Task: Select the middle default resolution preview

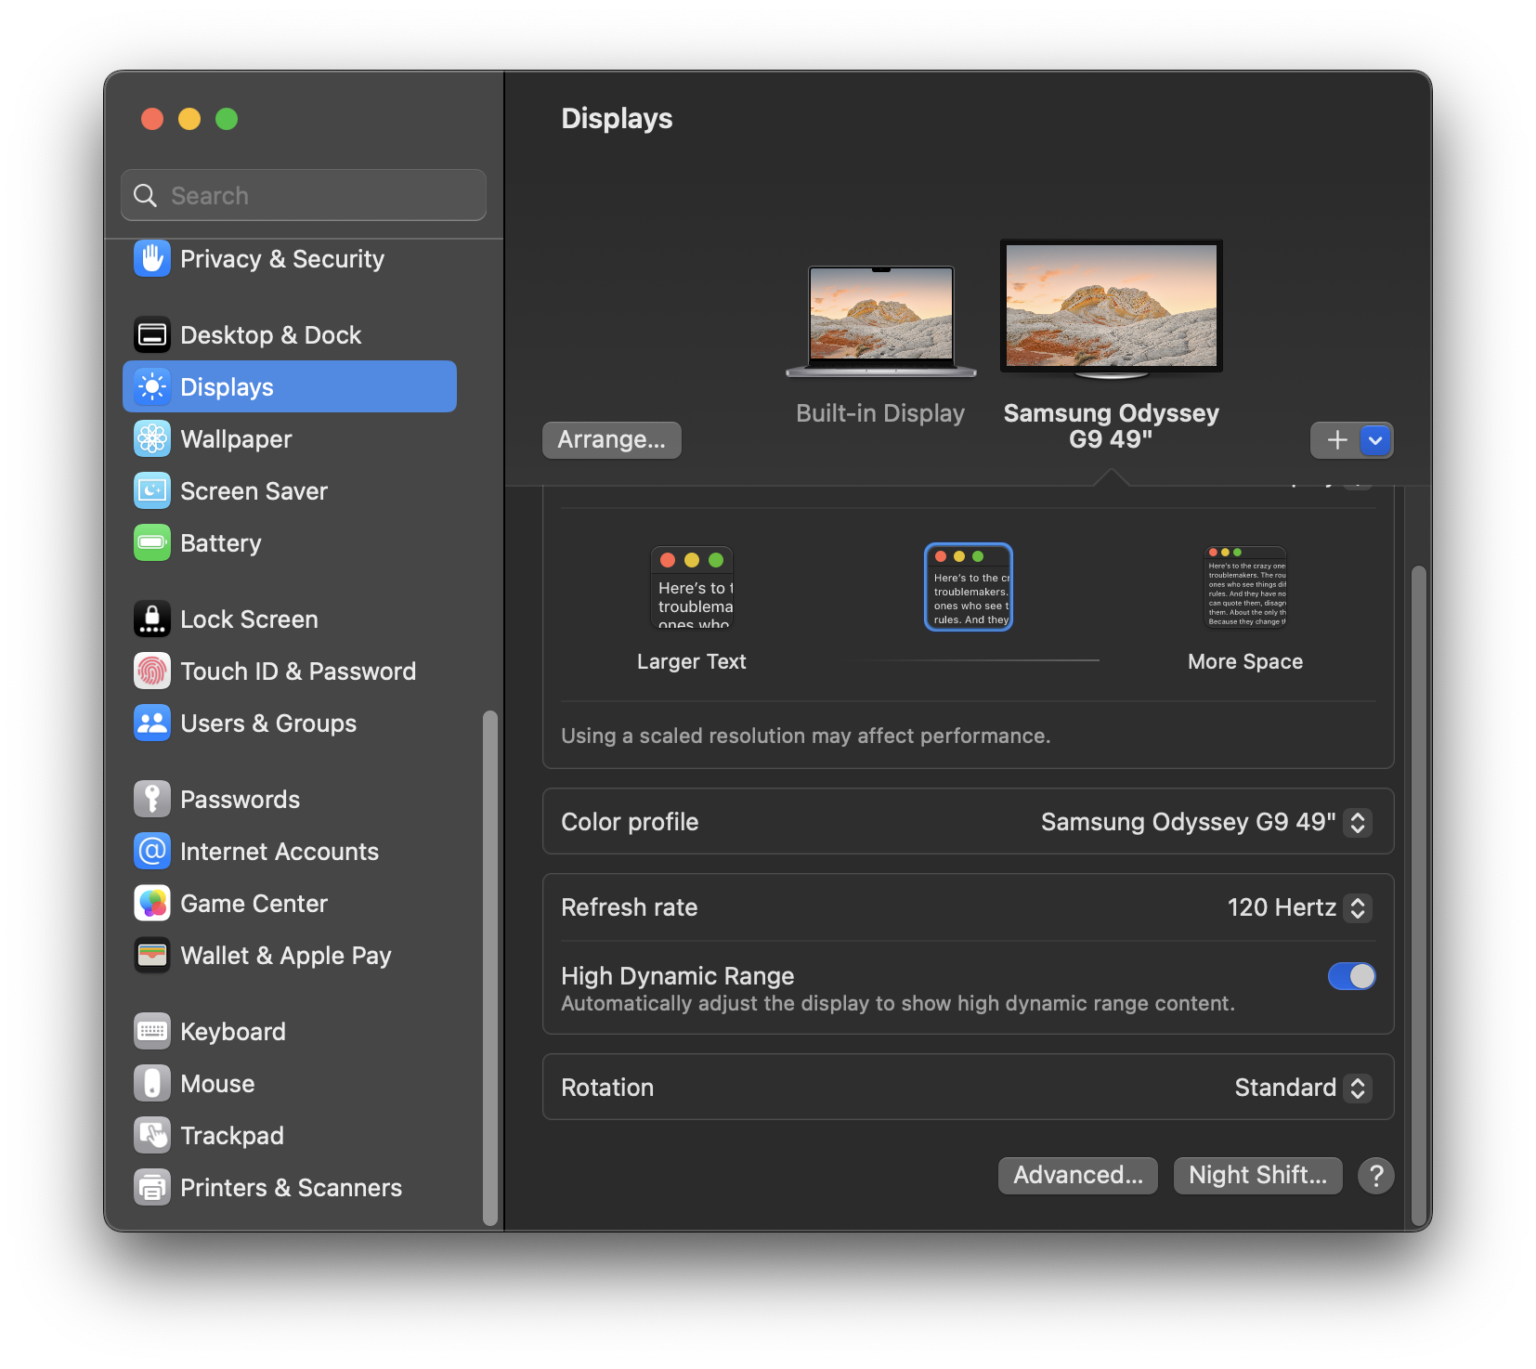Action: tap(968, 587)
